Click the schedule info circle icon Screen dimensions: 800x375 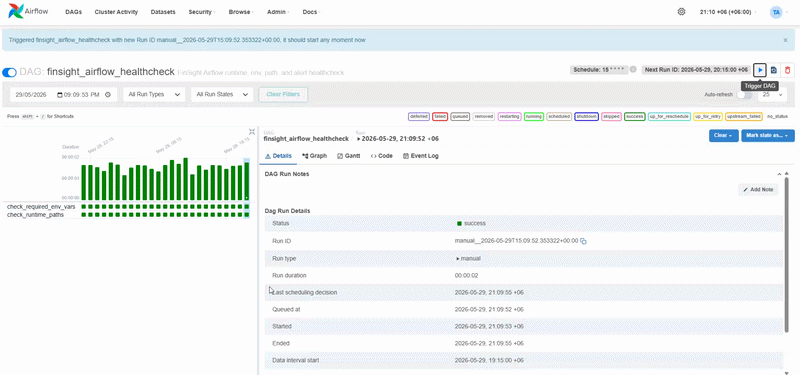633,70
